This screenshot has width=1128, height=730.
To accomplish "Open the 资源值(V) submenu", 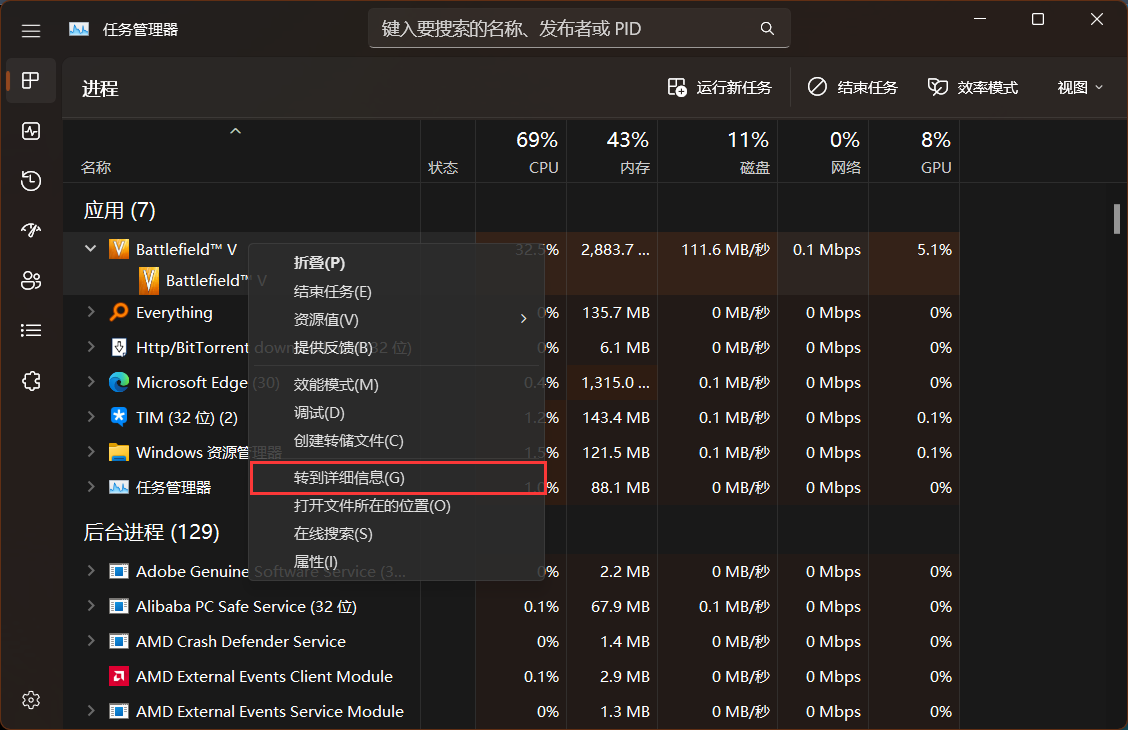I will (x=397, y=319).
